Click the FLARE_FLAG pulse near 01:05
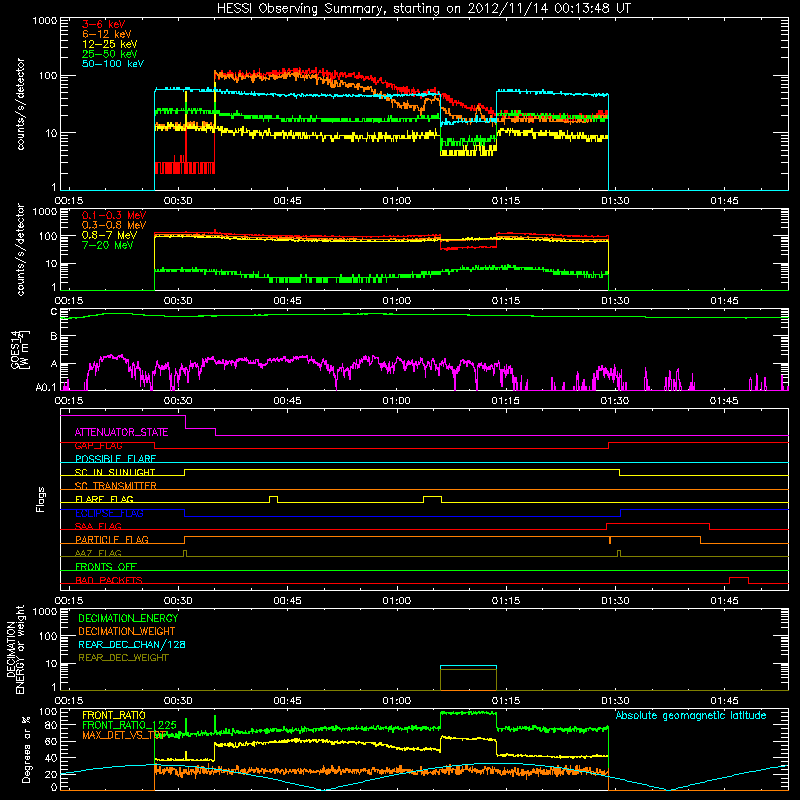Image resolution: width=800 pixels, height=800 pixels. (433, 499)
